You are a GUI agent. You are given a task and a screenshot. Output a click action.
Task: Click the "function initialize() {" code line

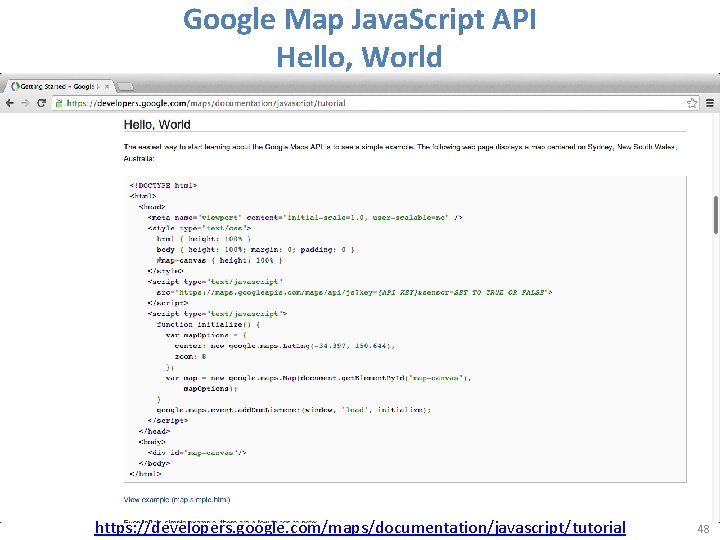[x=208, y=325]
